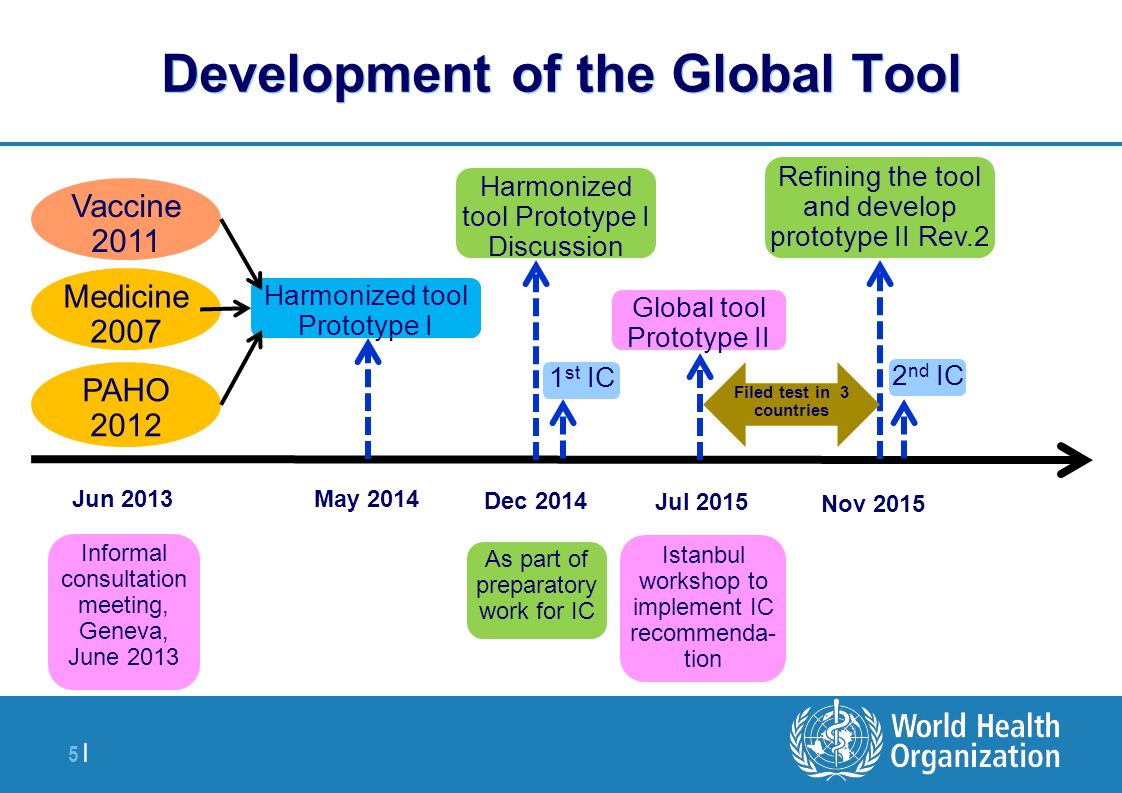Click the green 'Harmonized tool Prototype I Discussion' box
Screen dimensions: 1122x793
(556, 213)
